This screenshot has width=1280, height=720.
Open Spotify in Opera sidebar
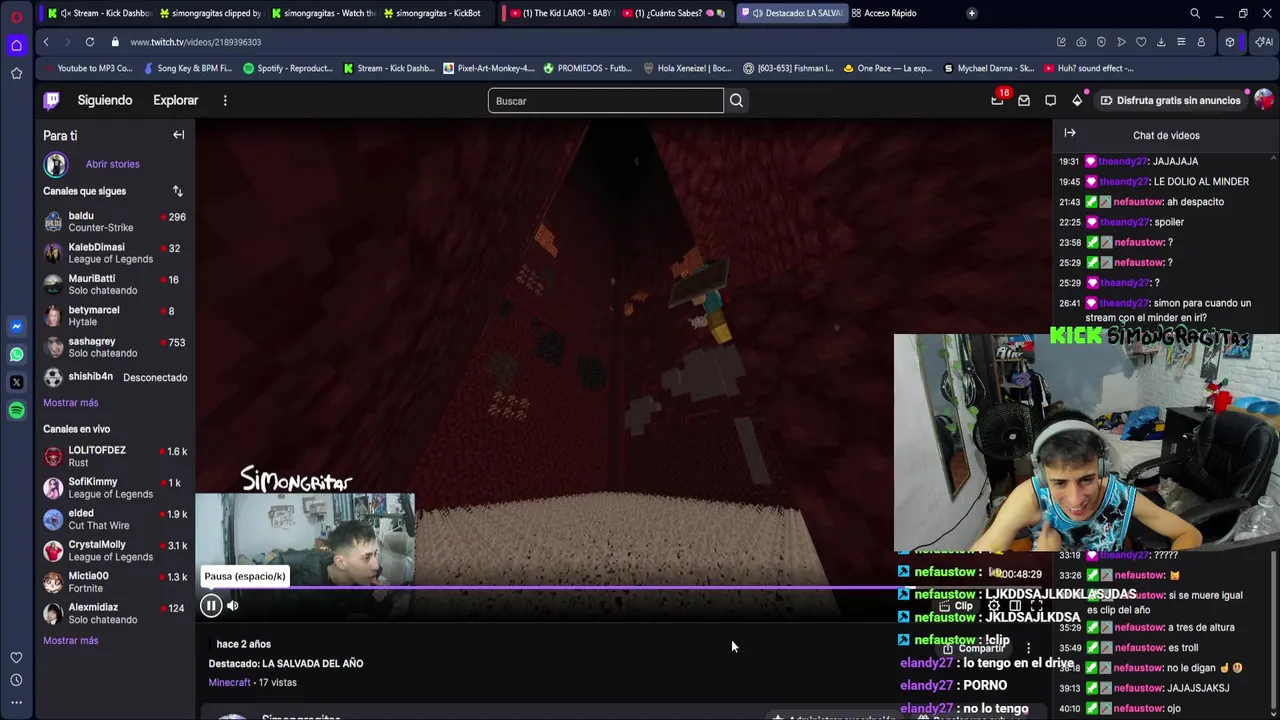coord(16,410)
